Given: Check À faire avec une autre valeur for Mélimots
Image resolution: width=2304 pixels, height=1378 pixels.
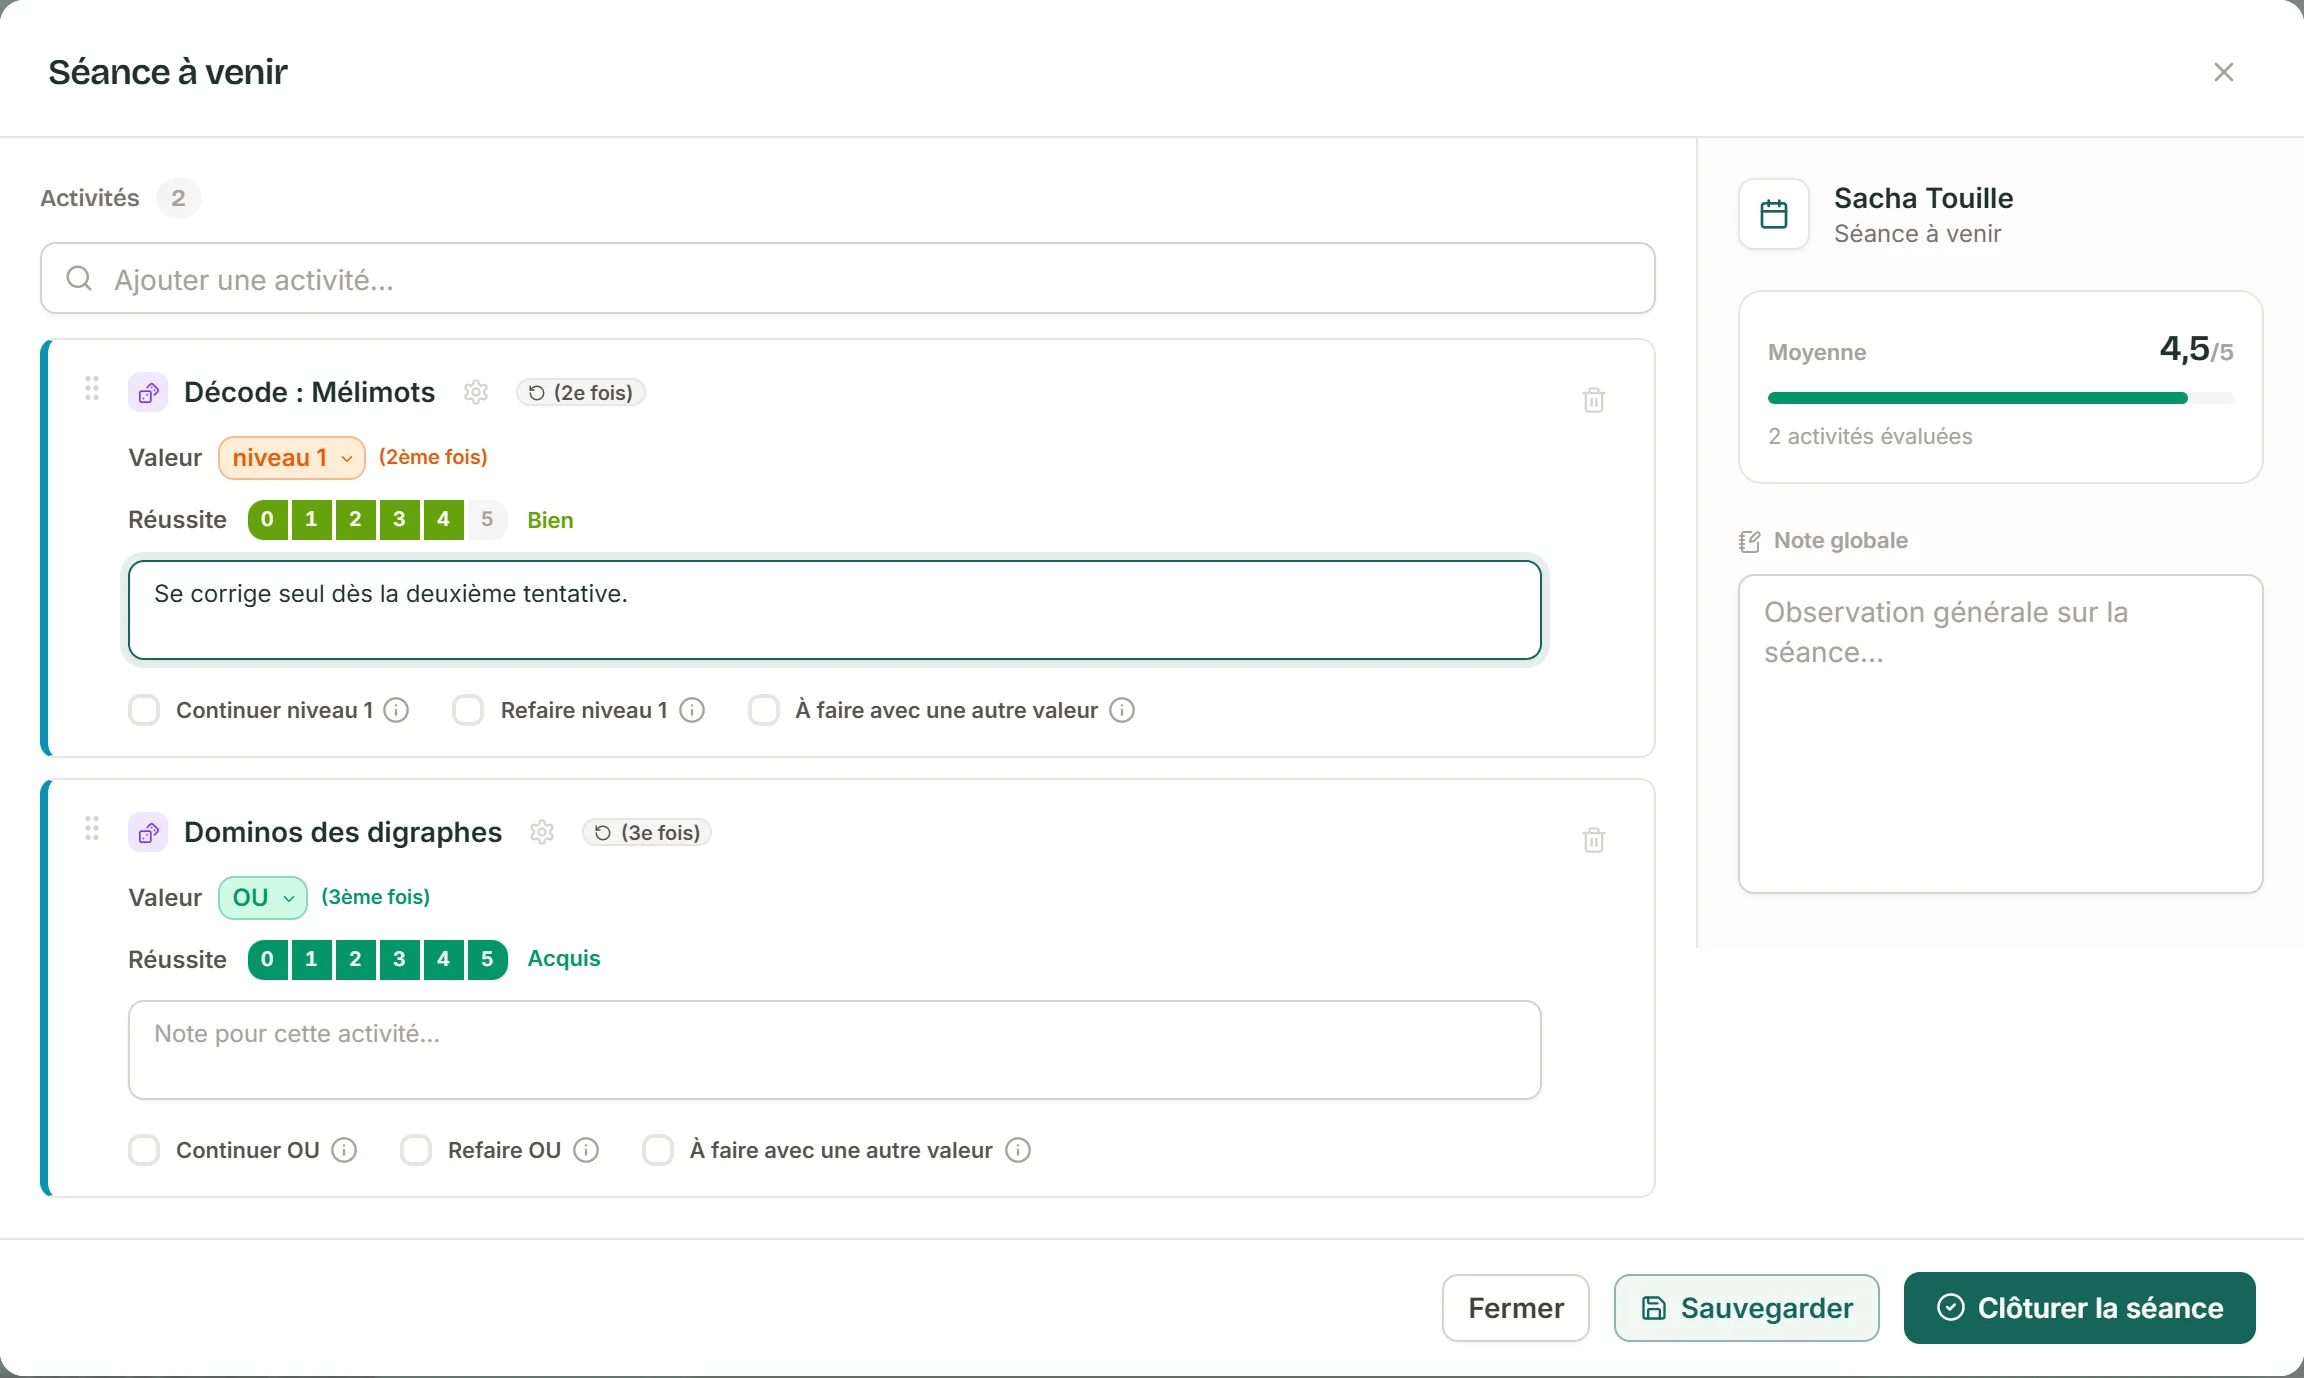Looking at the screenshot, I should [764, 710].
